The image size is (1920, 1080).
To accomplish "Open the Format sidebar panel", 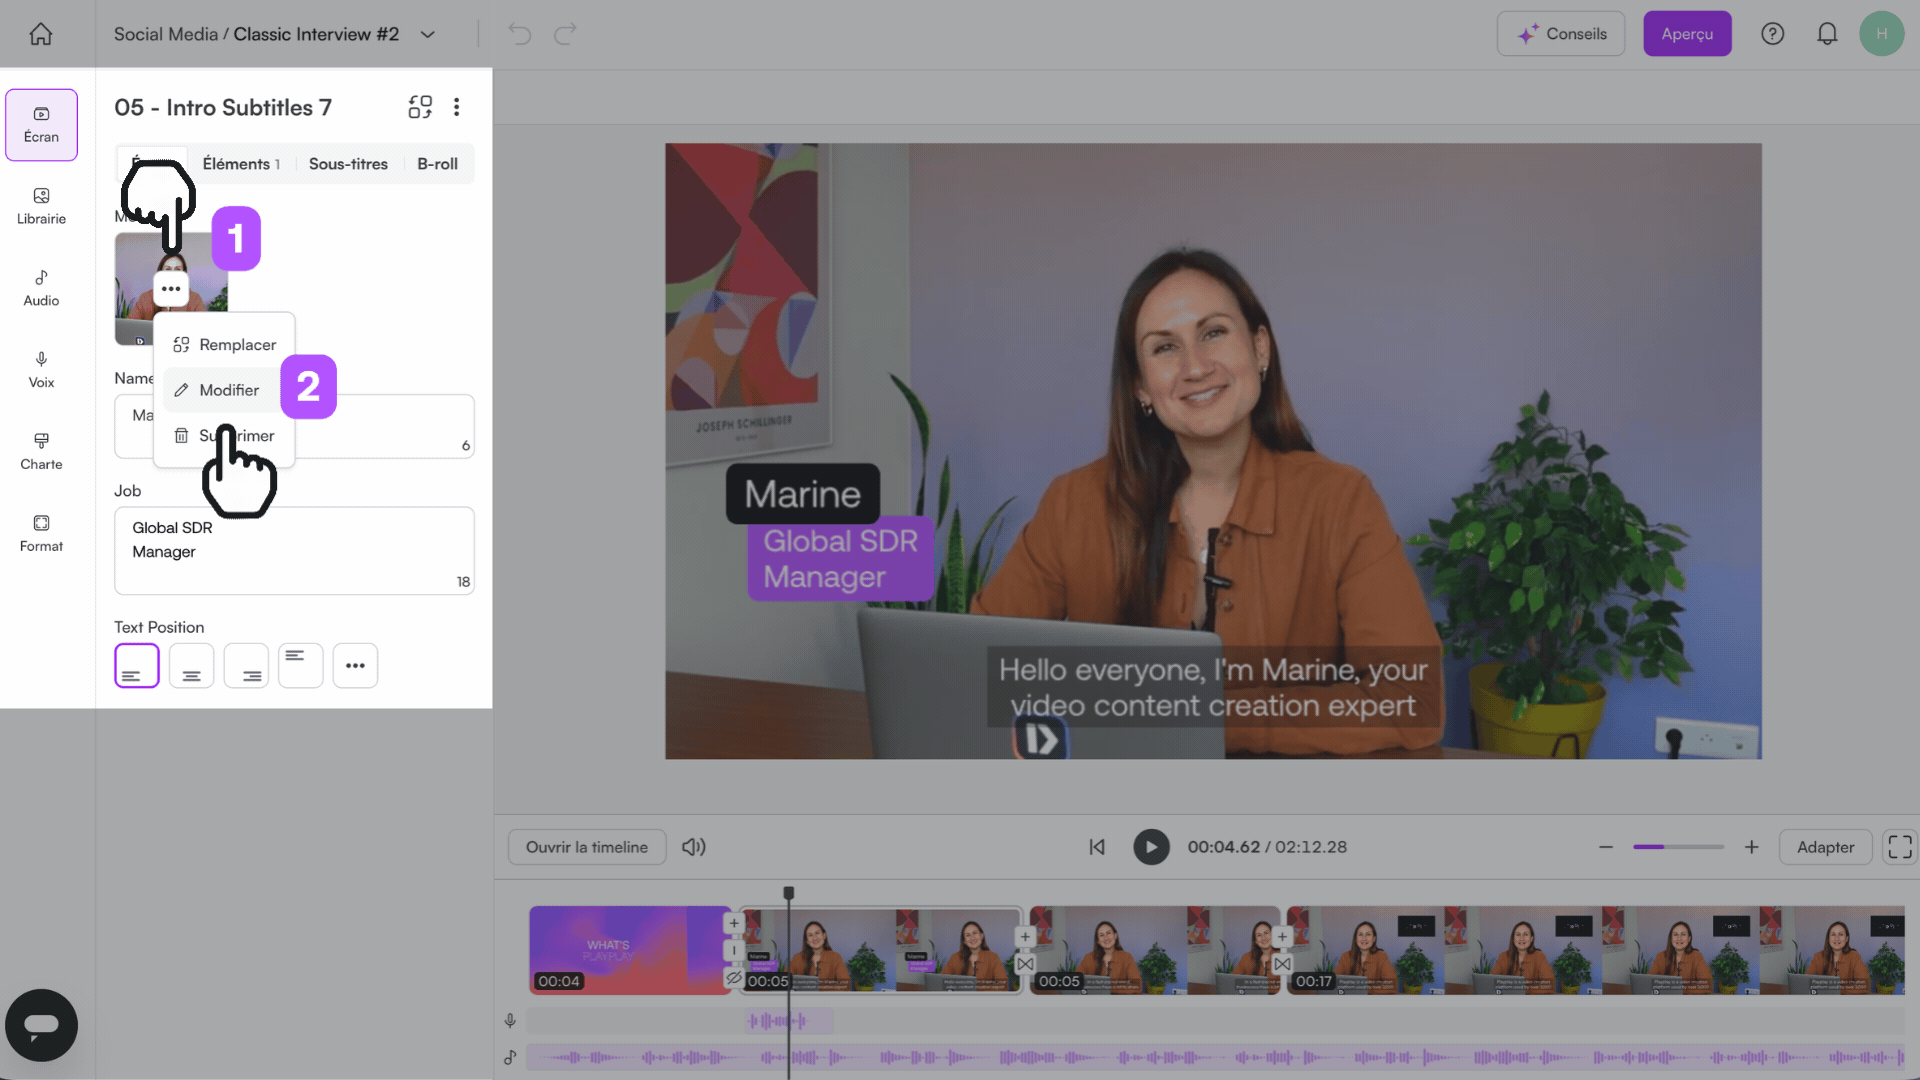I will pos(41,535).
